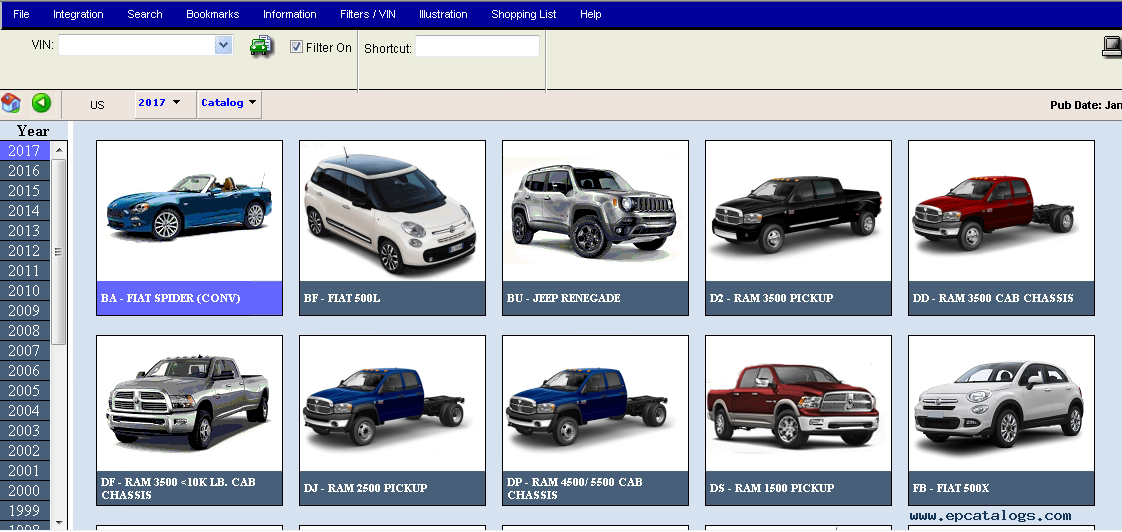This screenshot has height=532, width=1122.
Task: Click the Year list scrollbar thumb
Action: click(x=59, y=252)
